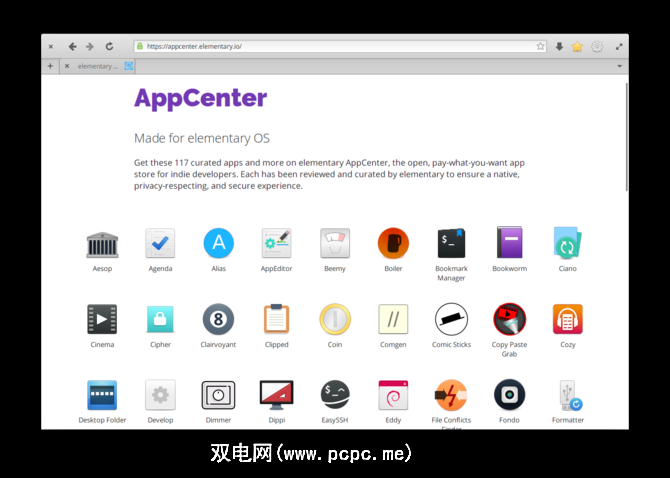Open the AppEditor app icon
This screenshot has width=670, height=478.
[276, 243]
